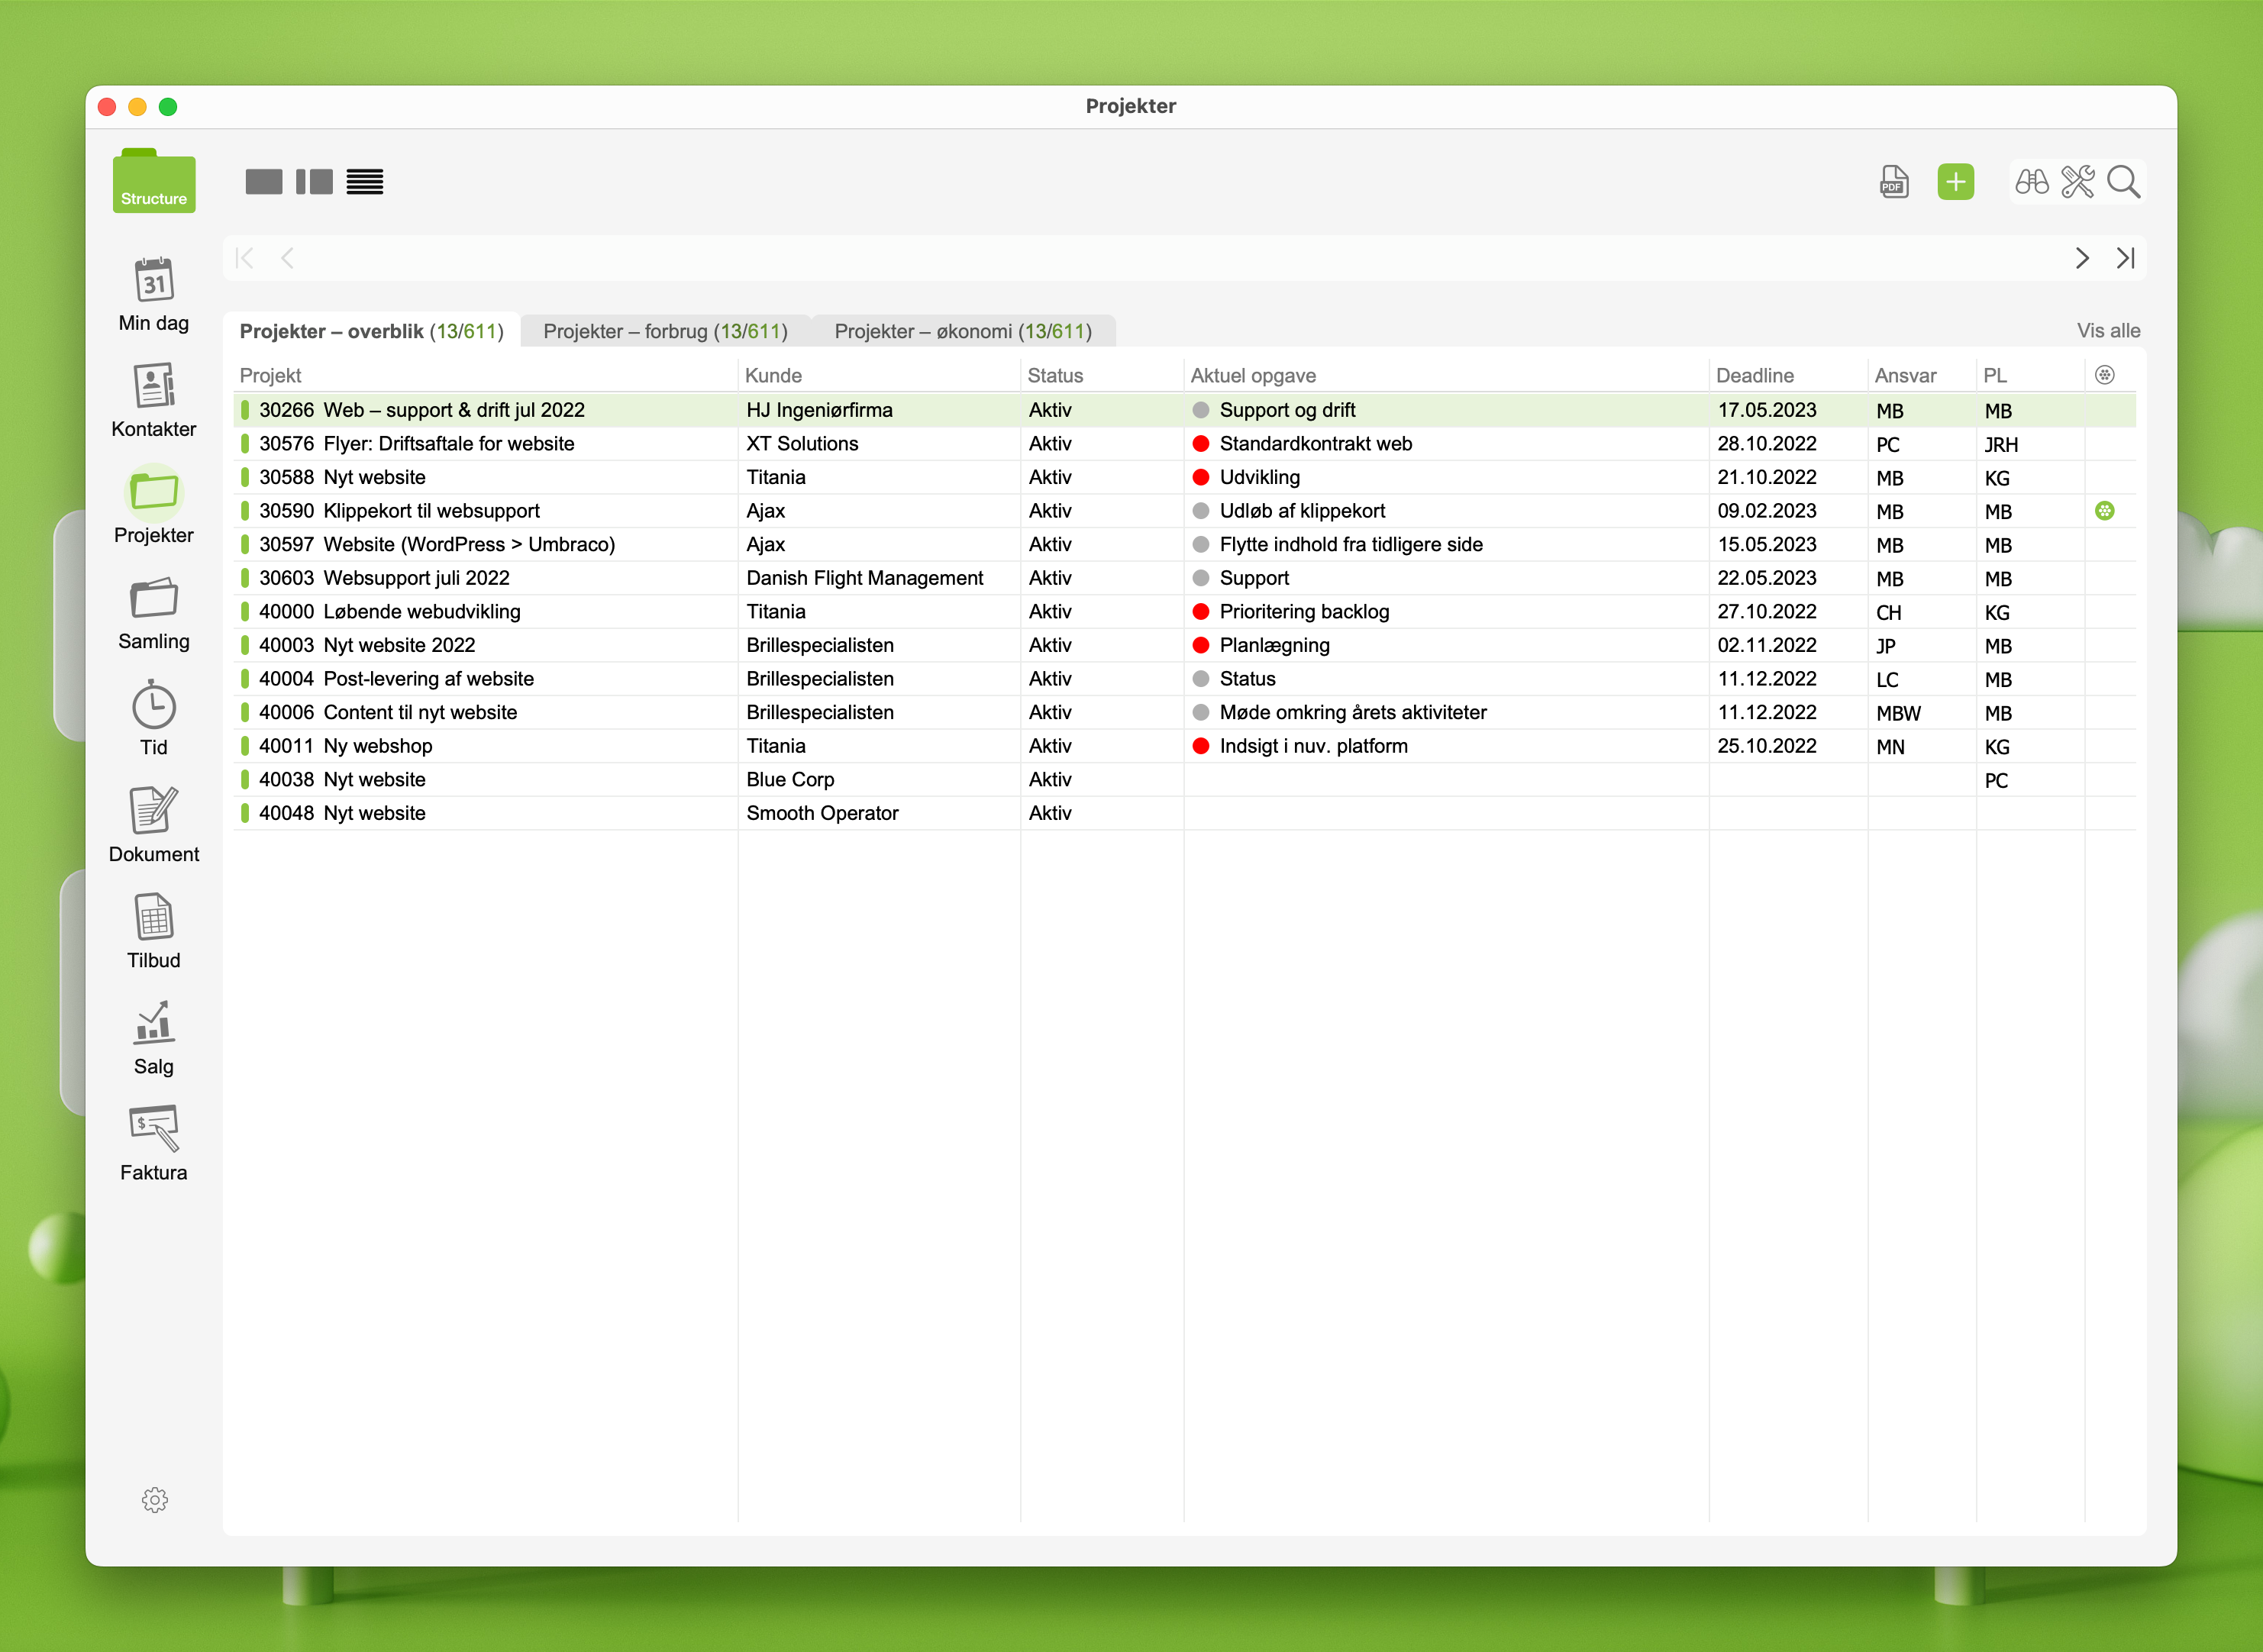
Task: Go to next record arrow
Action: [x=2081, y=258]
